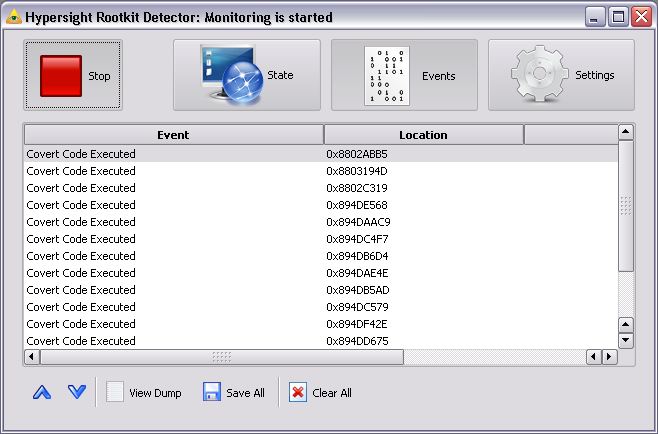Click the blue down arrow icon
658x434 pixels.
pyautogui.click(x=77, y=392)
